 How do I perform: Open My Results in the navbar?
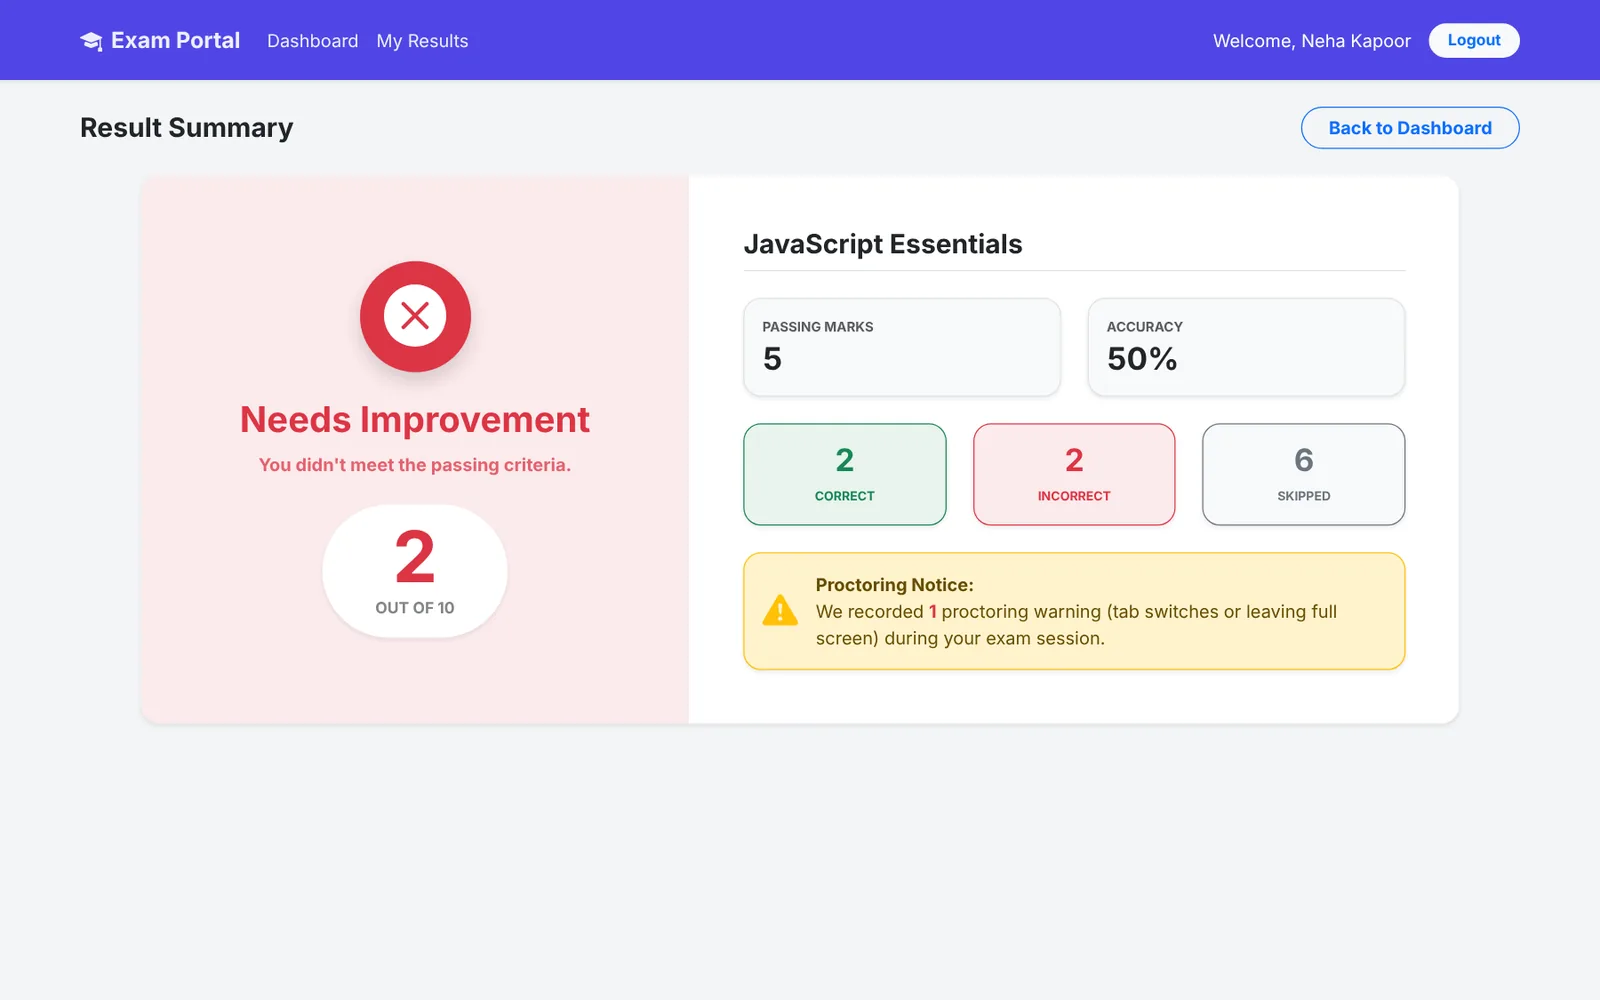(x=422, y=41)
